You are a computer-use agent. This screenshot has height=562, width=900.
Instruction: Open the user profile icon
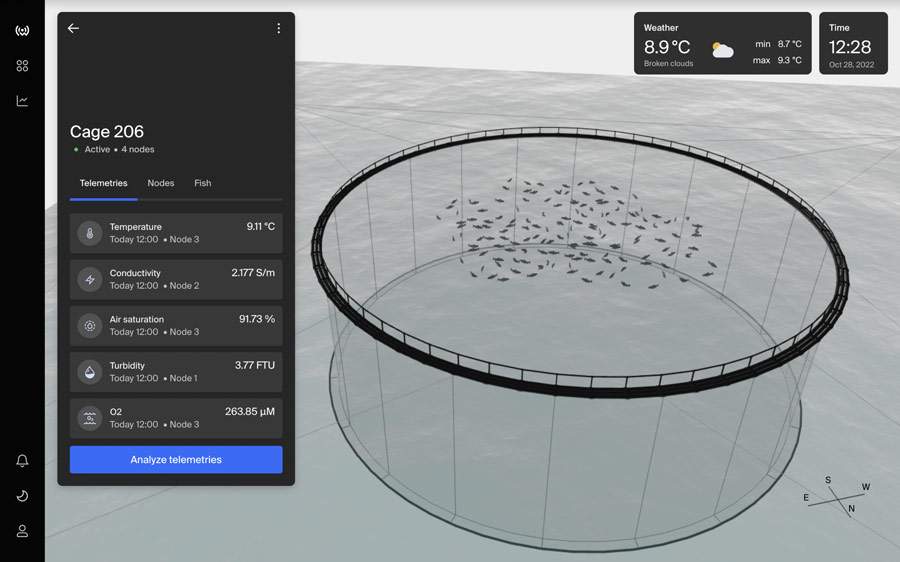22,531
